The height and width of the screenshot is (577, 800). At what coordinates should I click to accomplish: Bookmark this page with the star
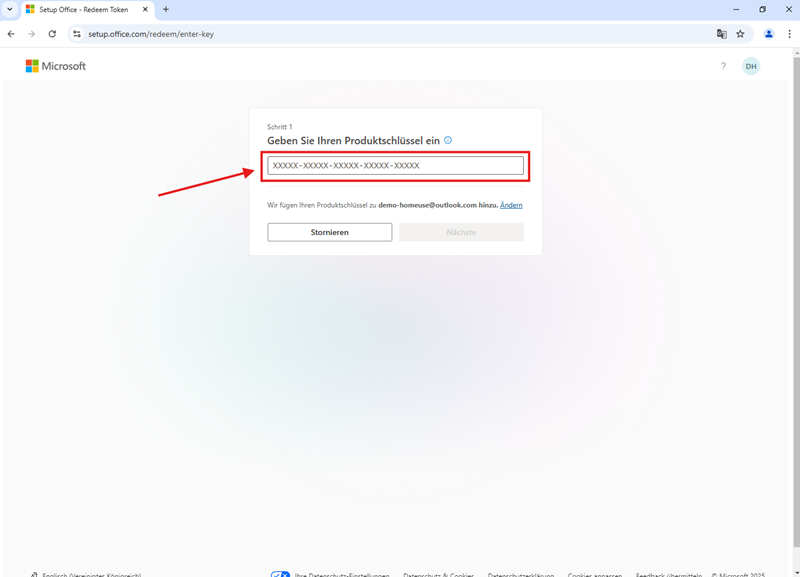pyautogui.click(x=740, y=34)
